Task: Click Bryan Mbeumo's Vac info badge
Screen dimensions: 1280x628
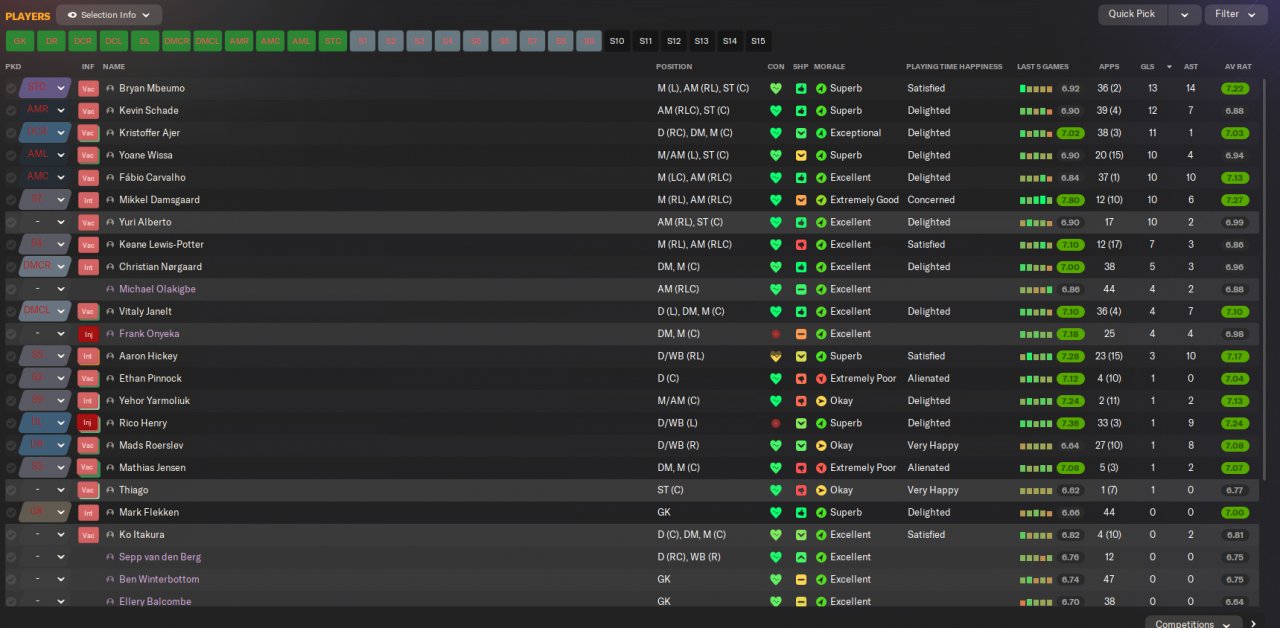Action: 88,88
